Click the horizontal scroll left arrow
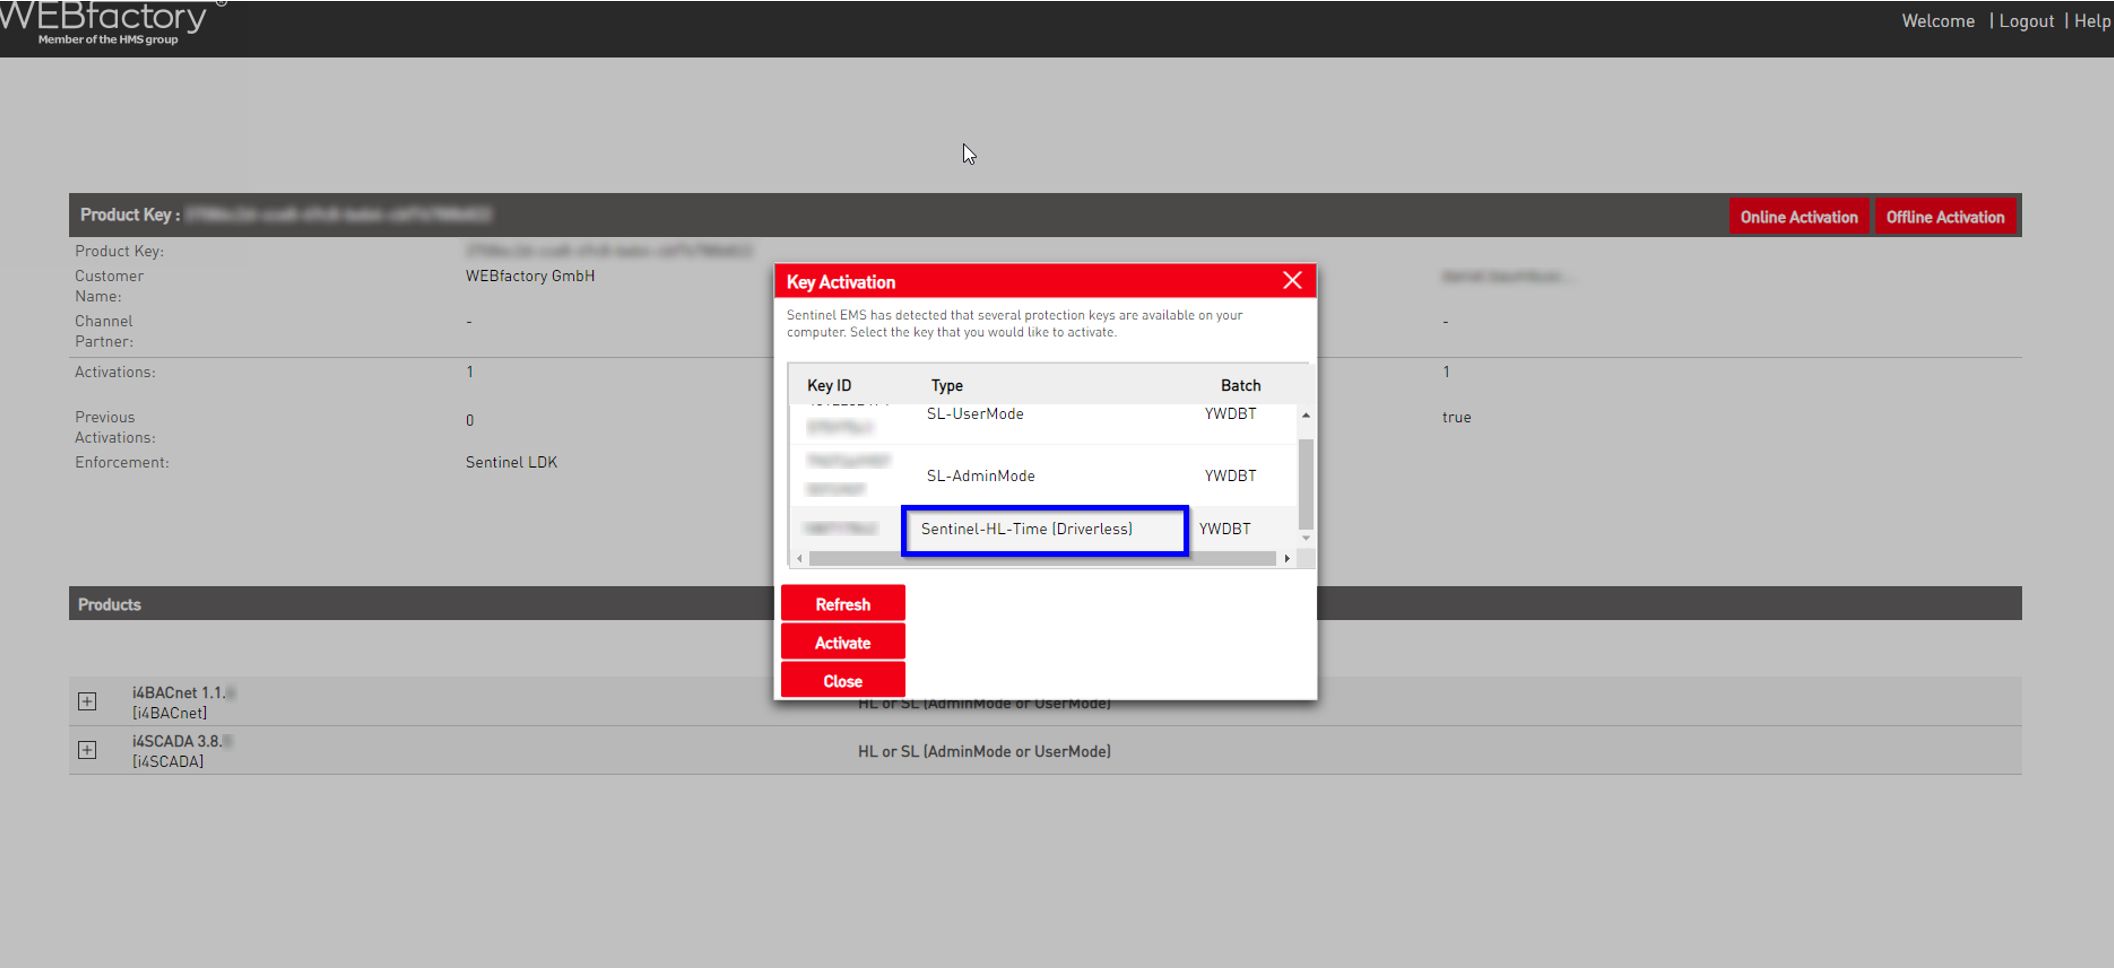Screen dimensions: 2114x968 [x=799, y=558]
